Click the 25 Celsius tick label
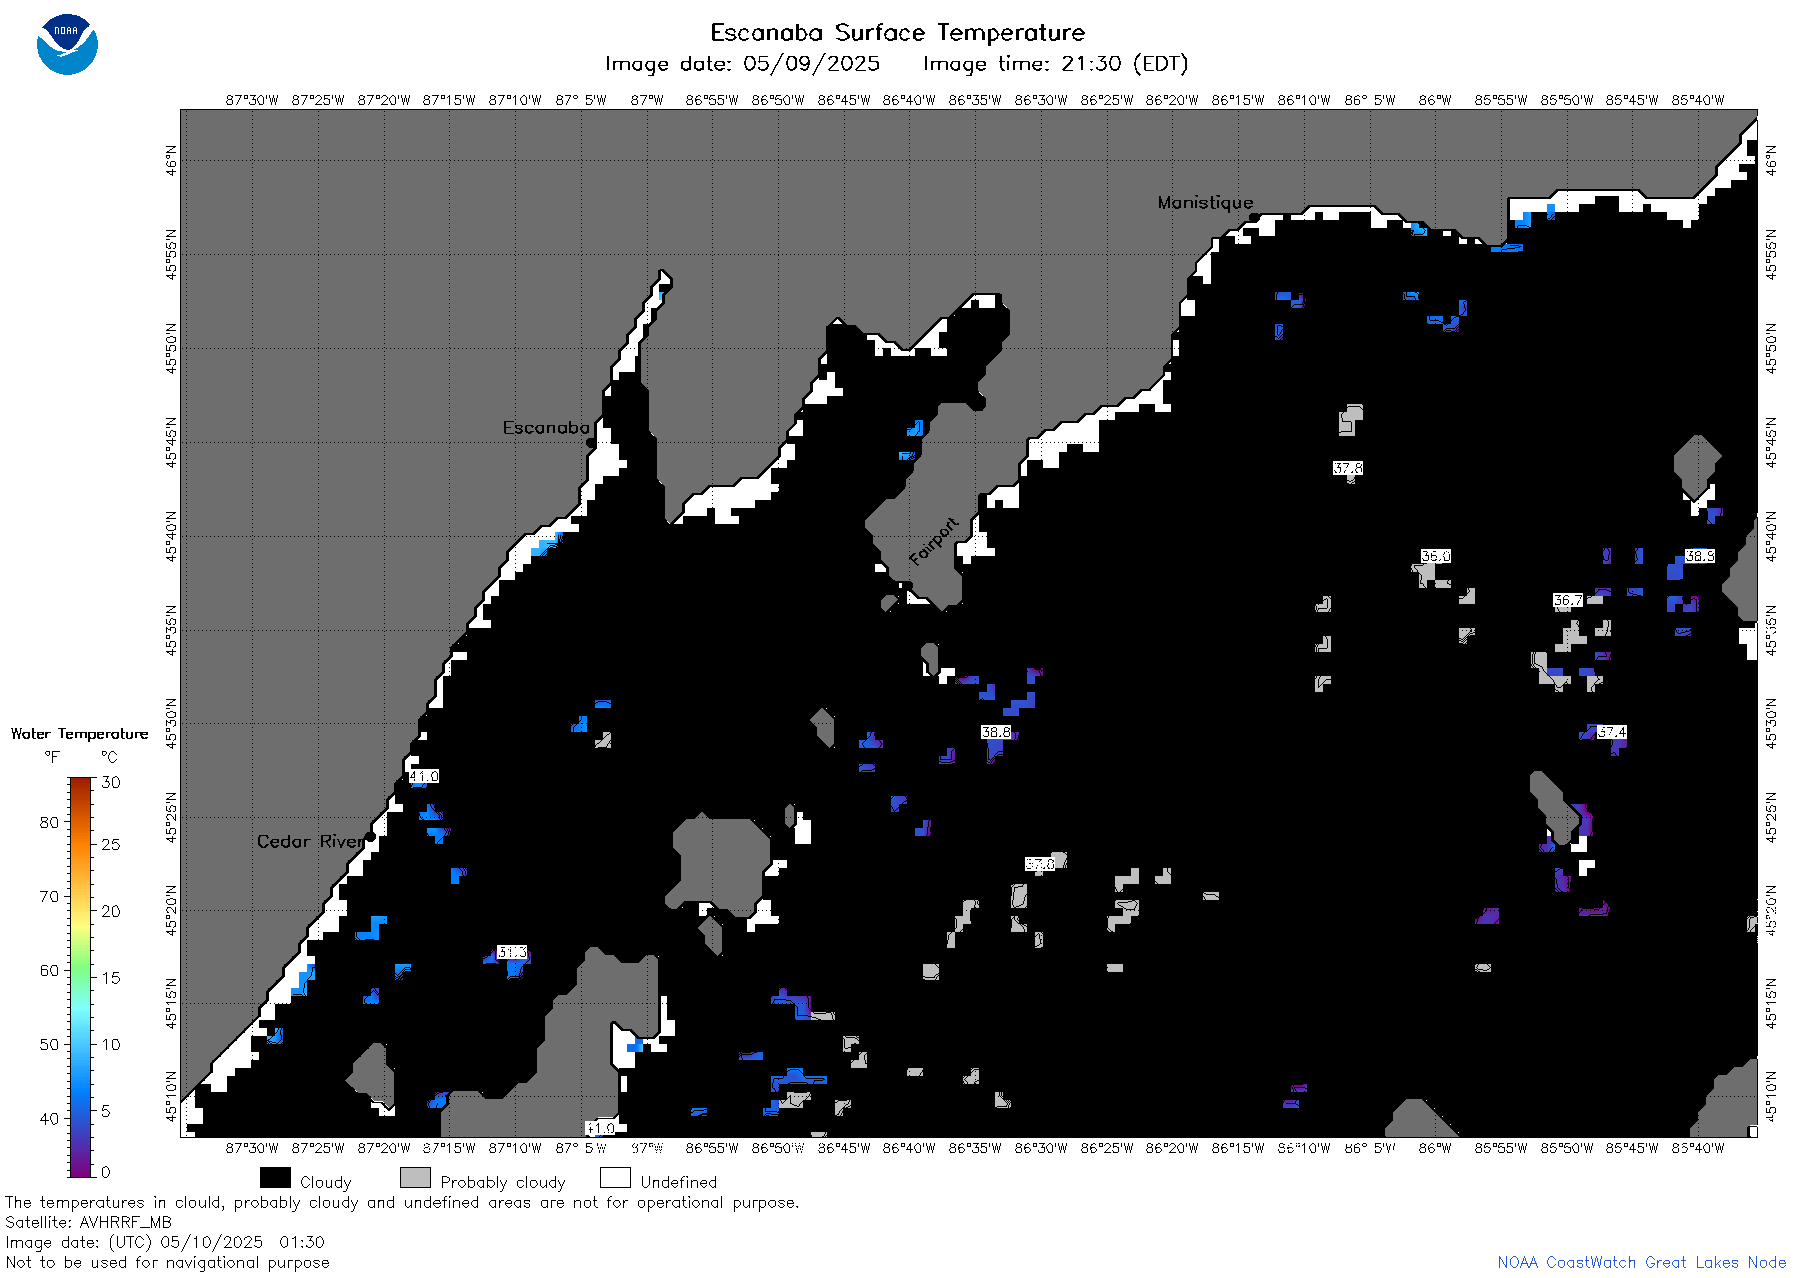The height and width of the screenshot is (1278, 1797). (110, 844)
